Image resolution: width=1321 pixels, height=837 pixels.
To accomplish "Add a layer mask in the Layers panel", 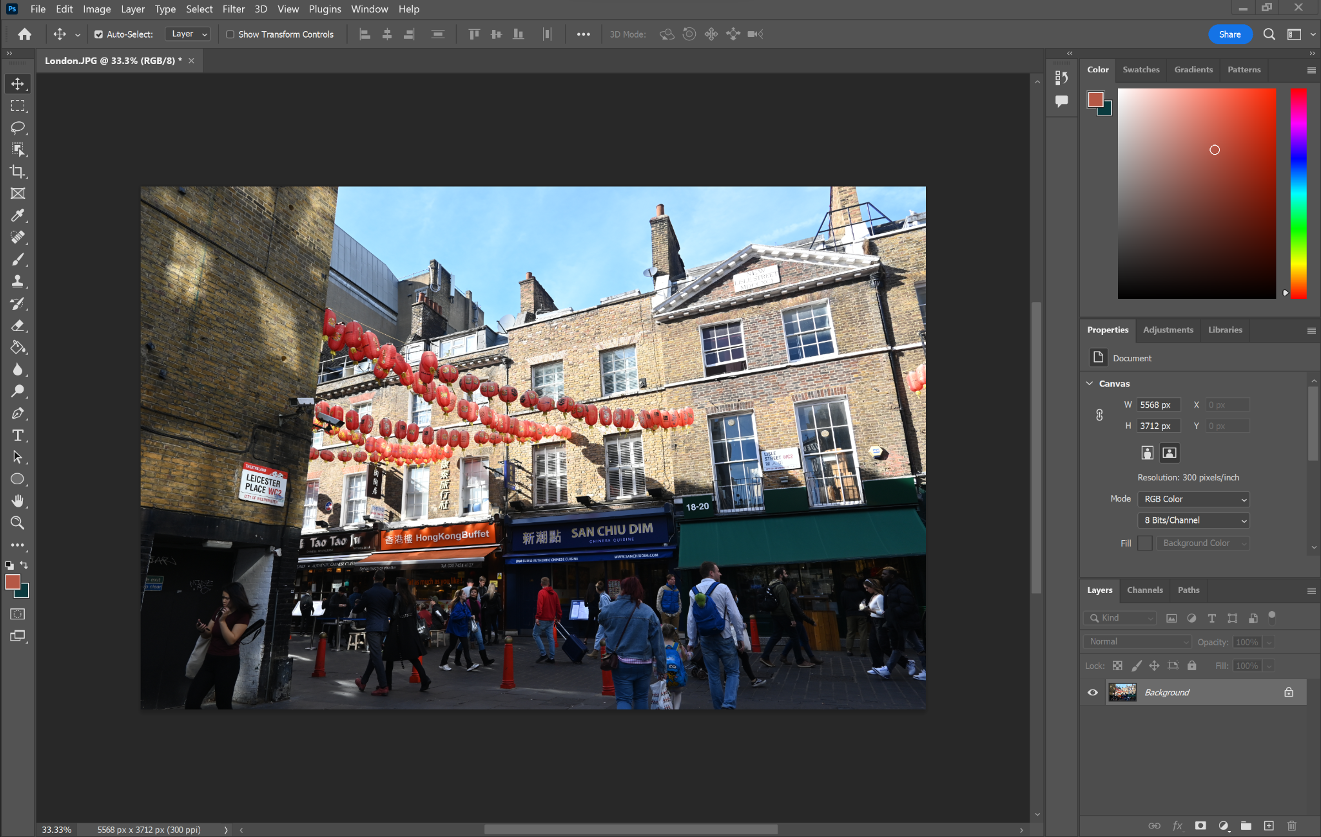I will (x=1200, y=826).
